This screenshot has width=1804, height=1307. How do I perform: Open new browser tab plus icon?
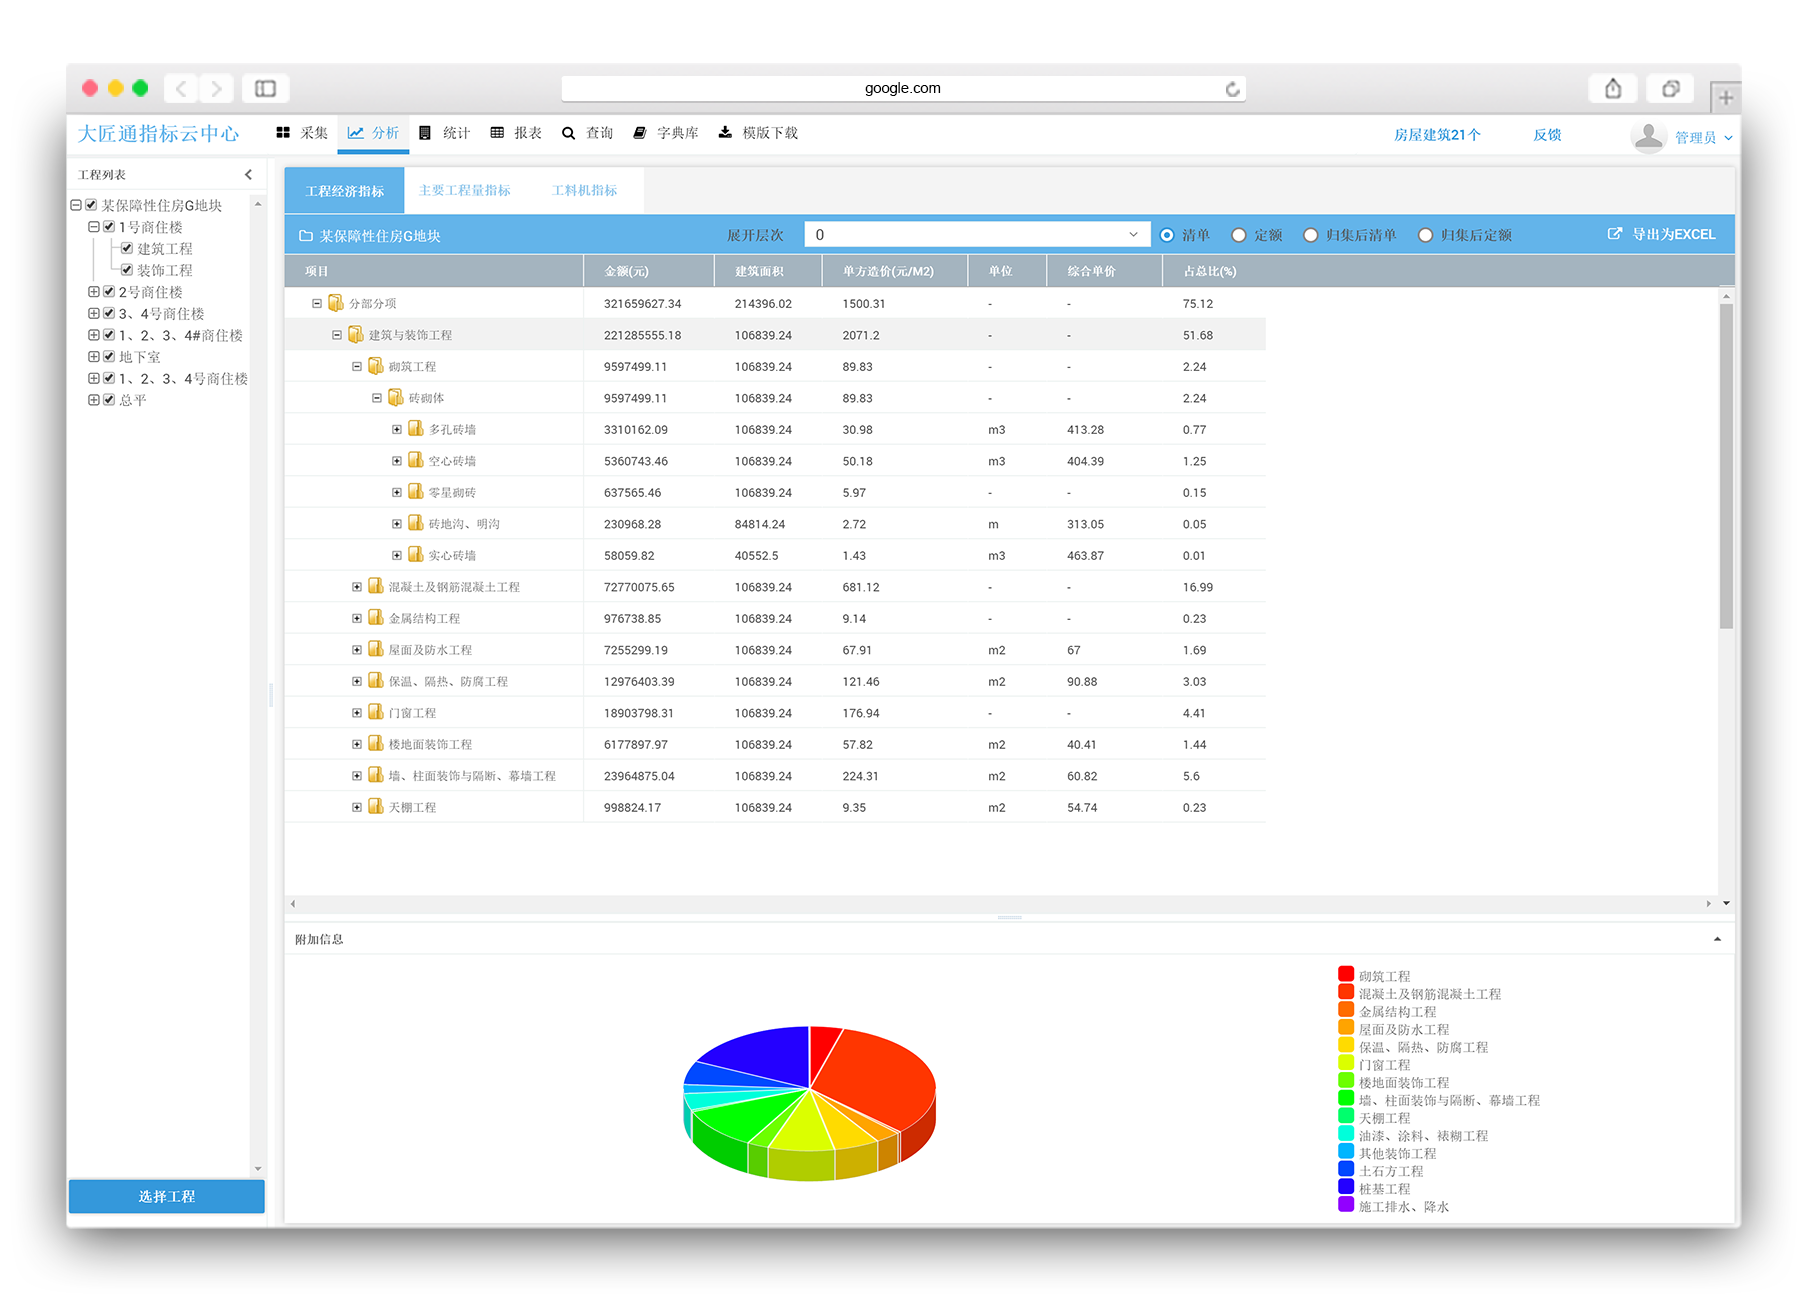(1725, 98)
